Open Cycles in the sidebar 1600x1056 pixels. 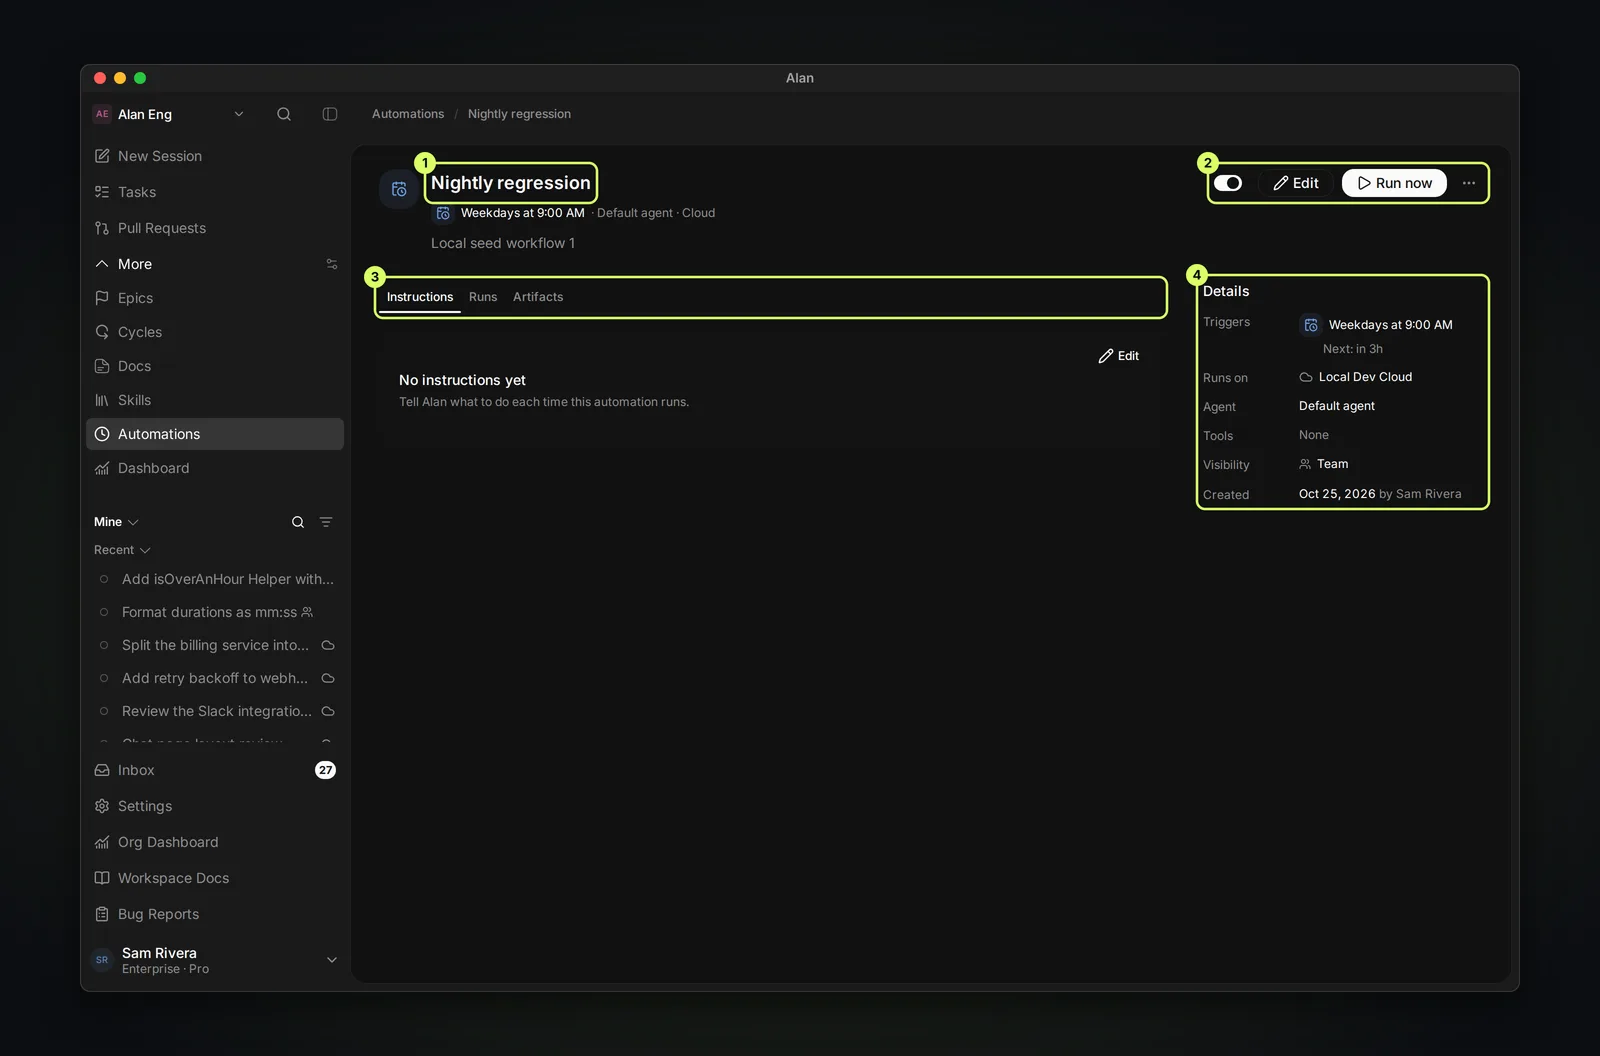(215, 332)
